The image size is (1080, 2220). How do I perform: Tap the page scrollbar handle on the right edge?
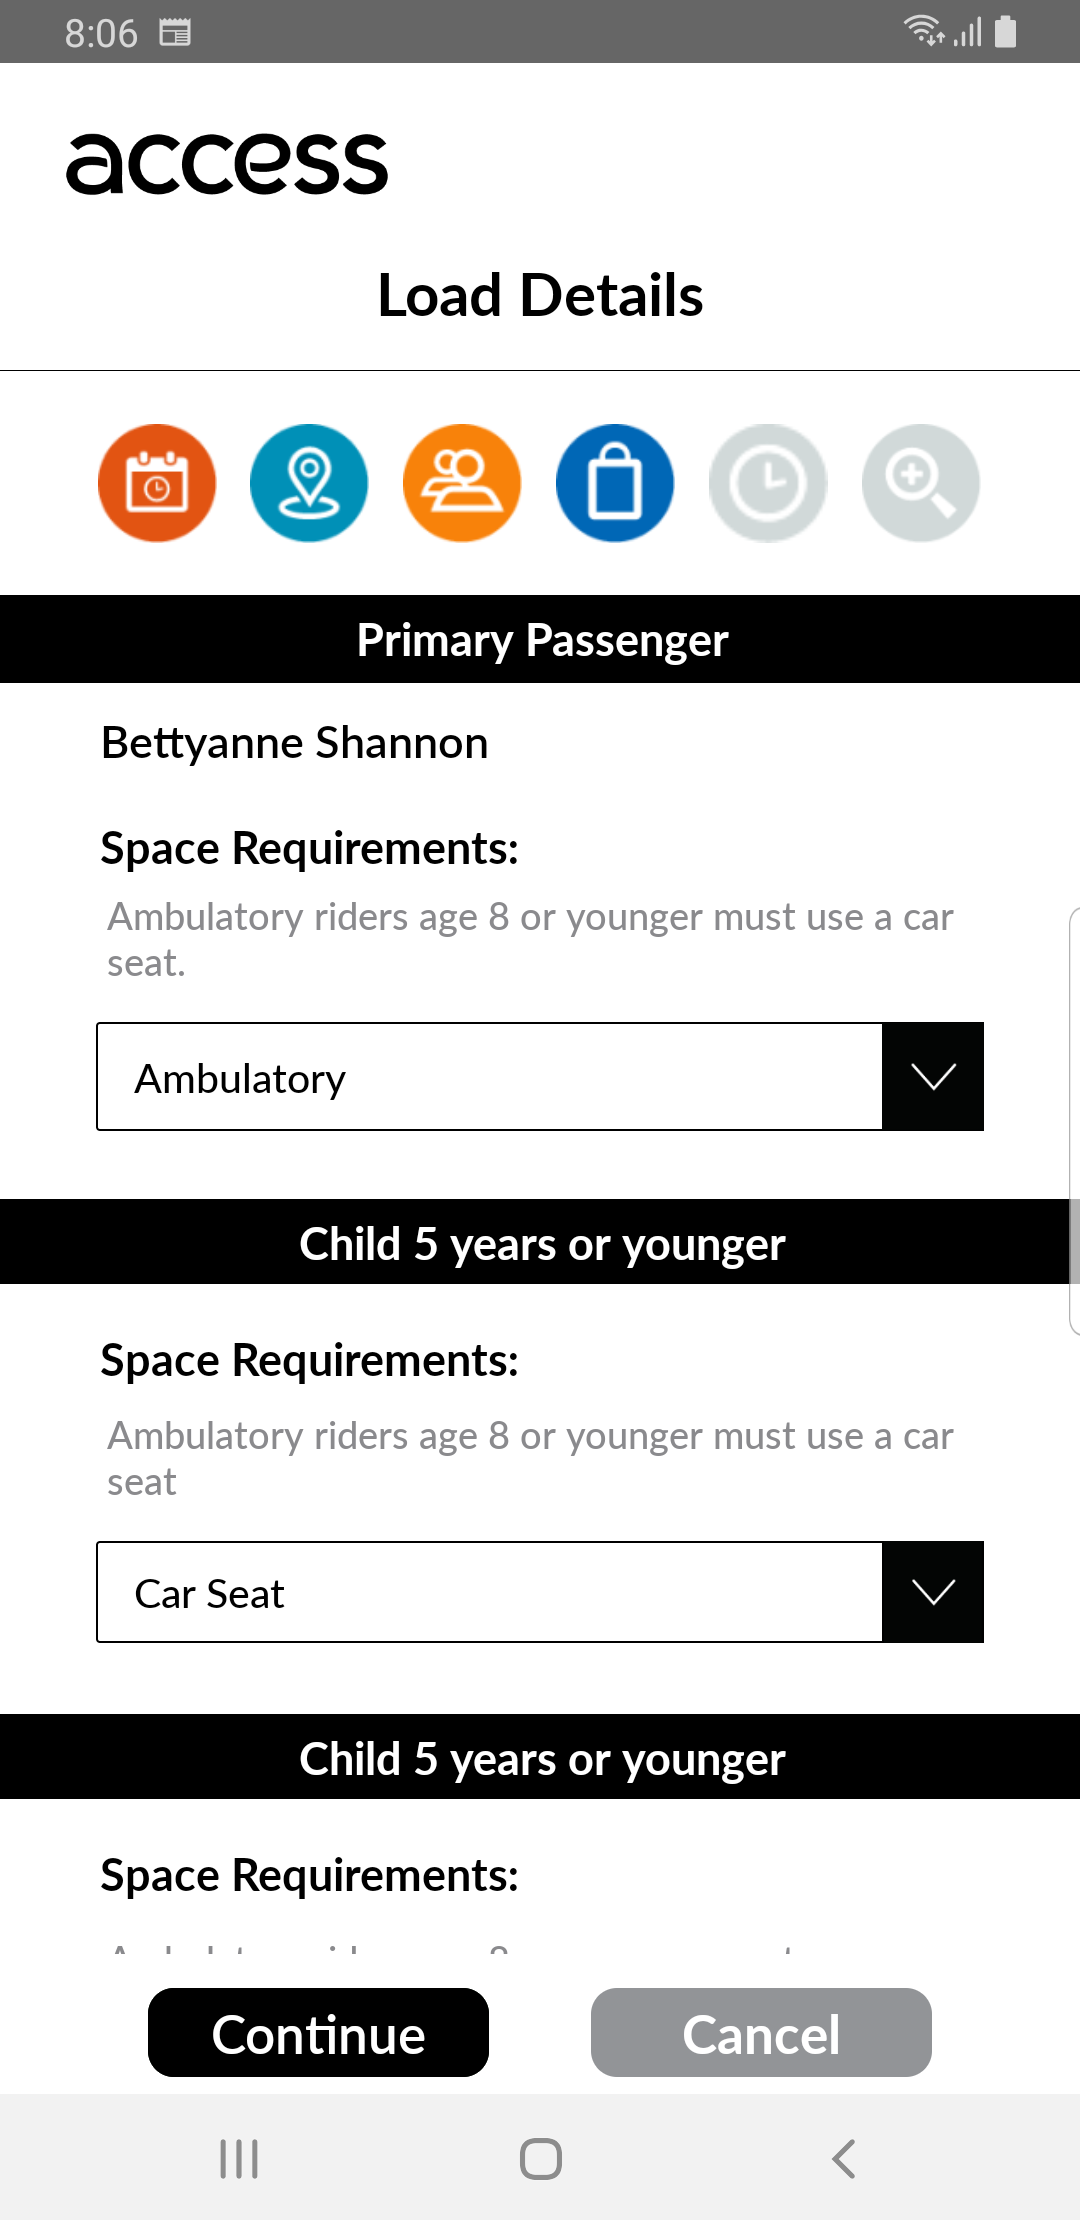(x=1074, y=1121)
